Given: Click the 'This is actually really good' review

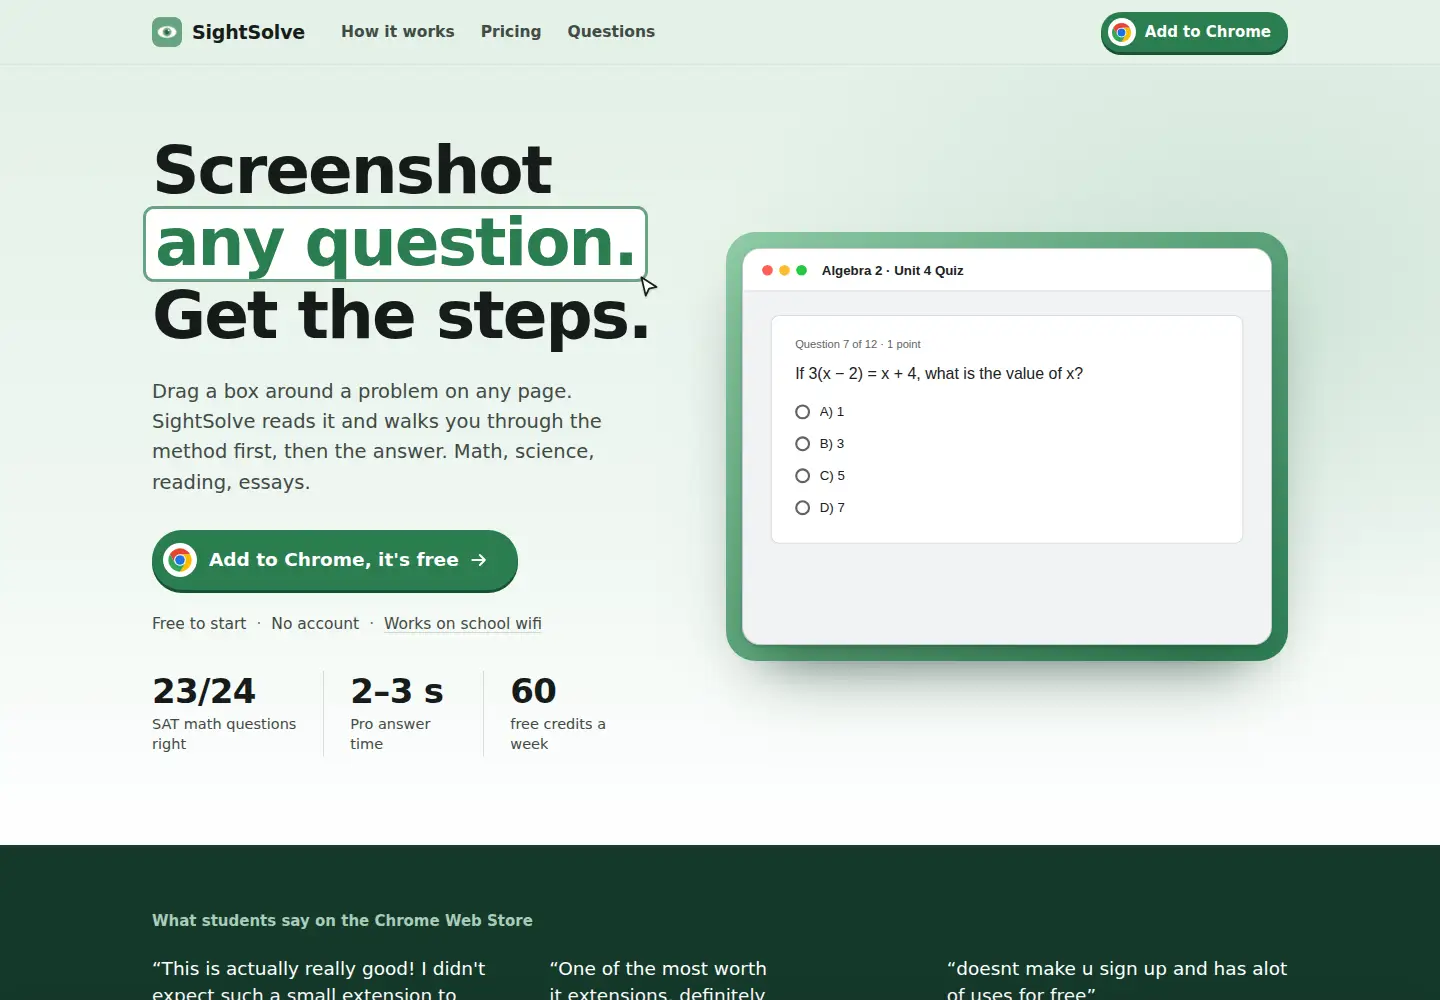Looking at the screenshot, I should pos(319,980).
